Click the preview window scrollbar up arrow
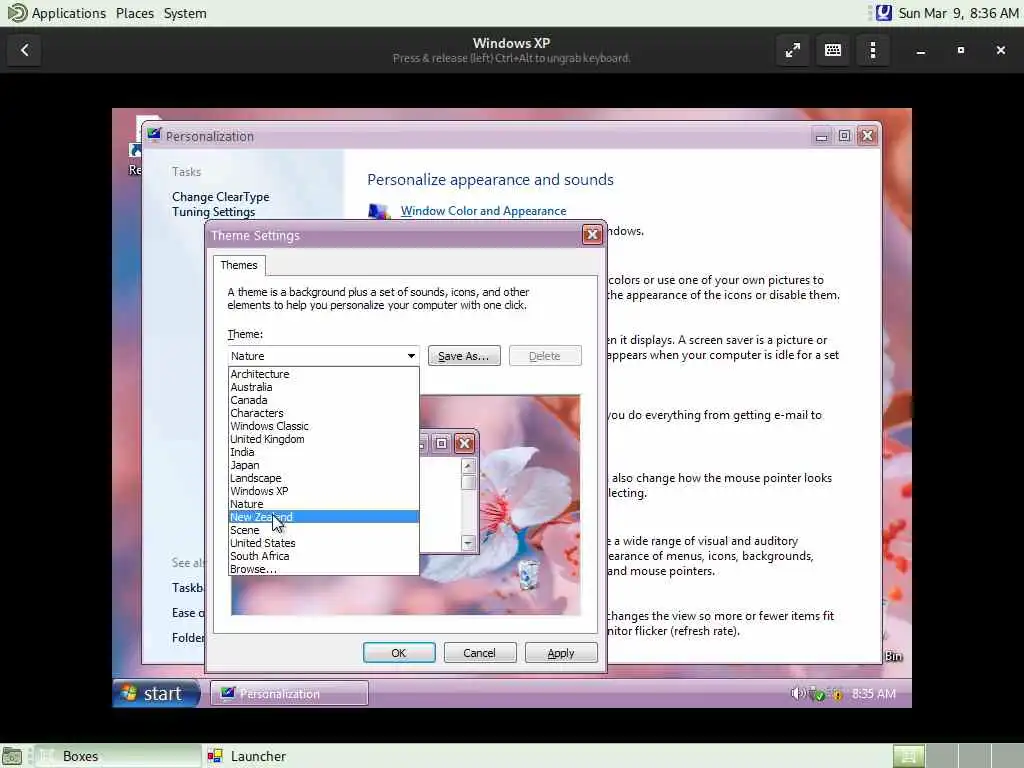The height and width of the screenshot is (768, 1024). click(x=468, y=466)
